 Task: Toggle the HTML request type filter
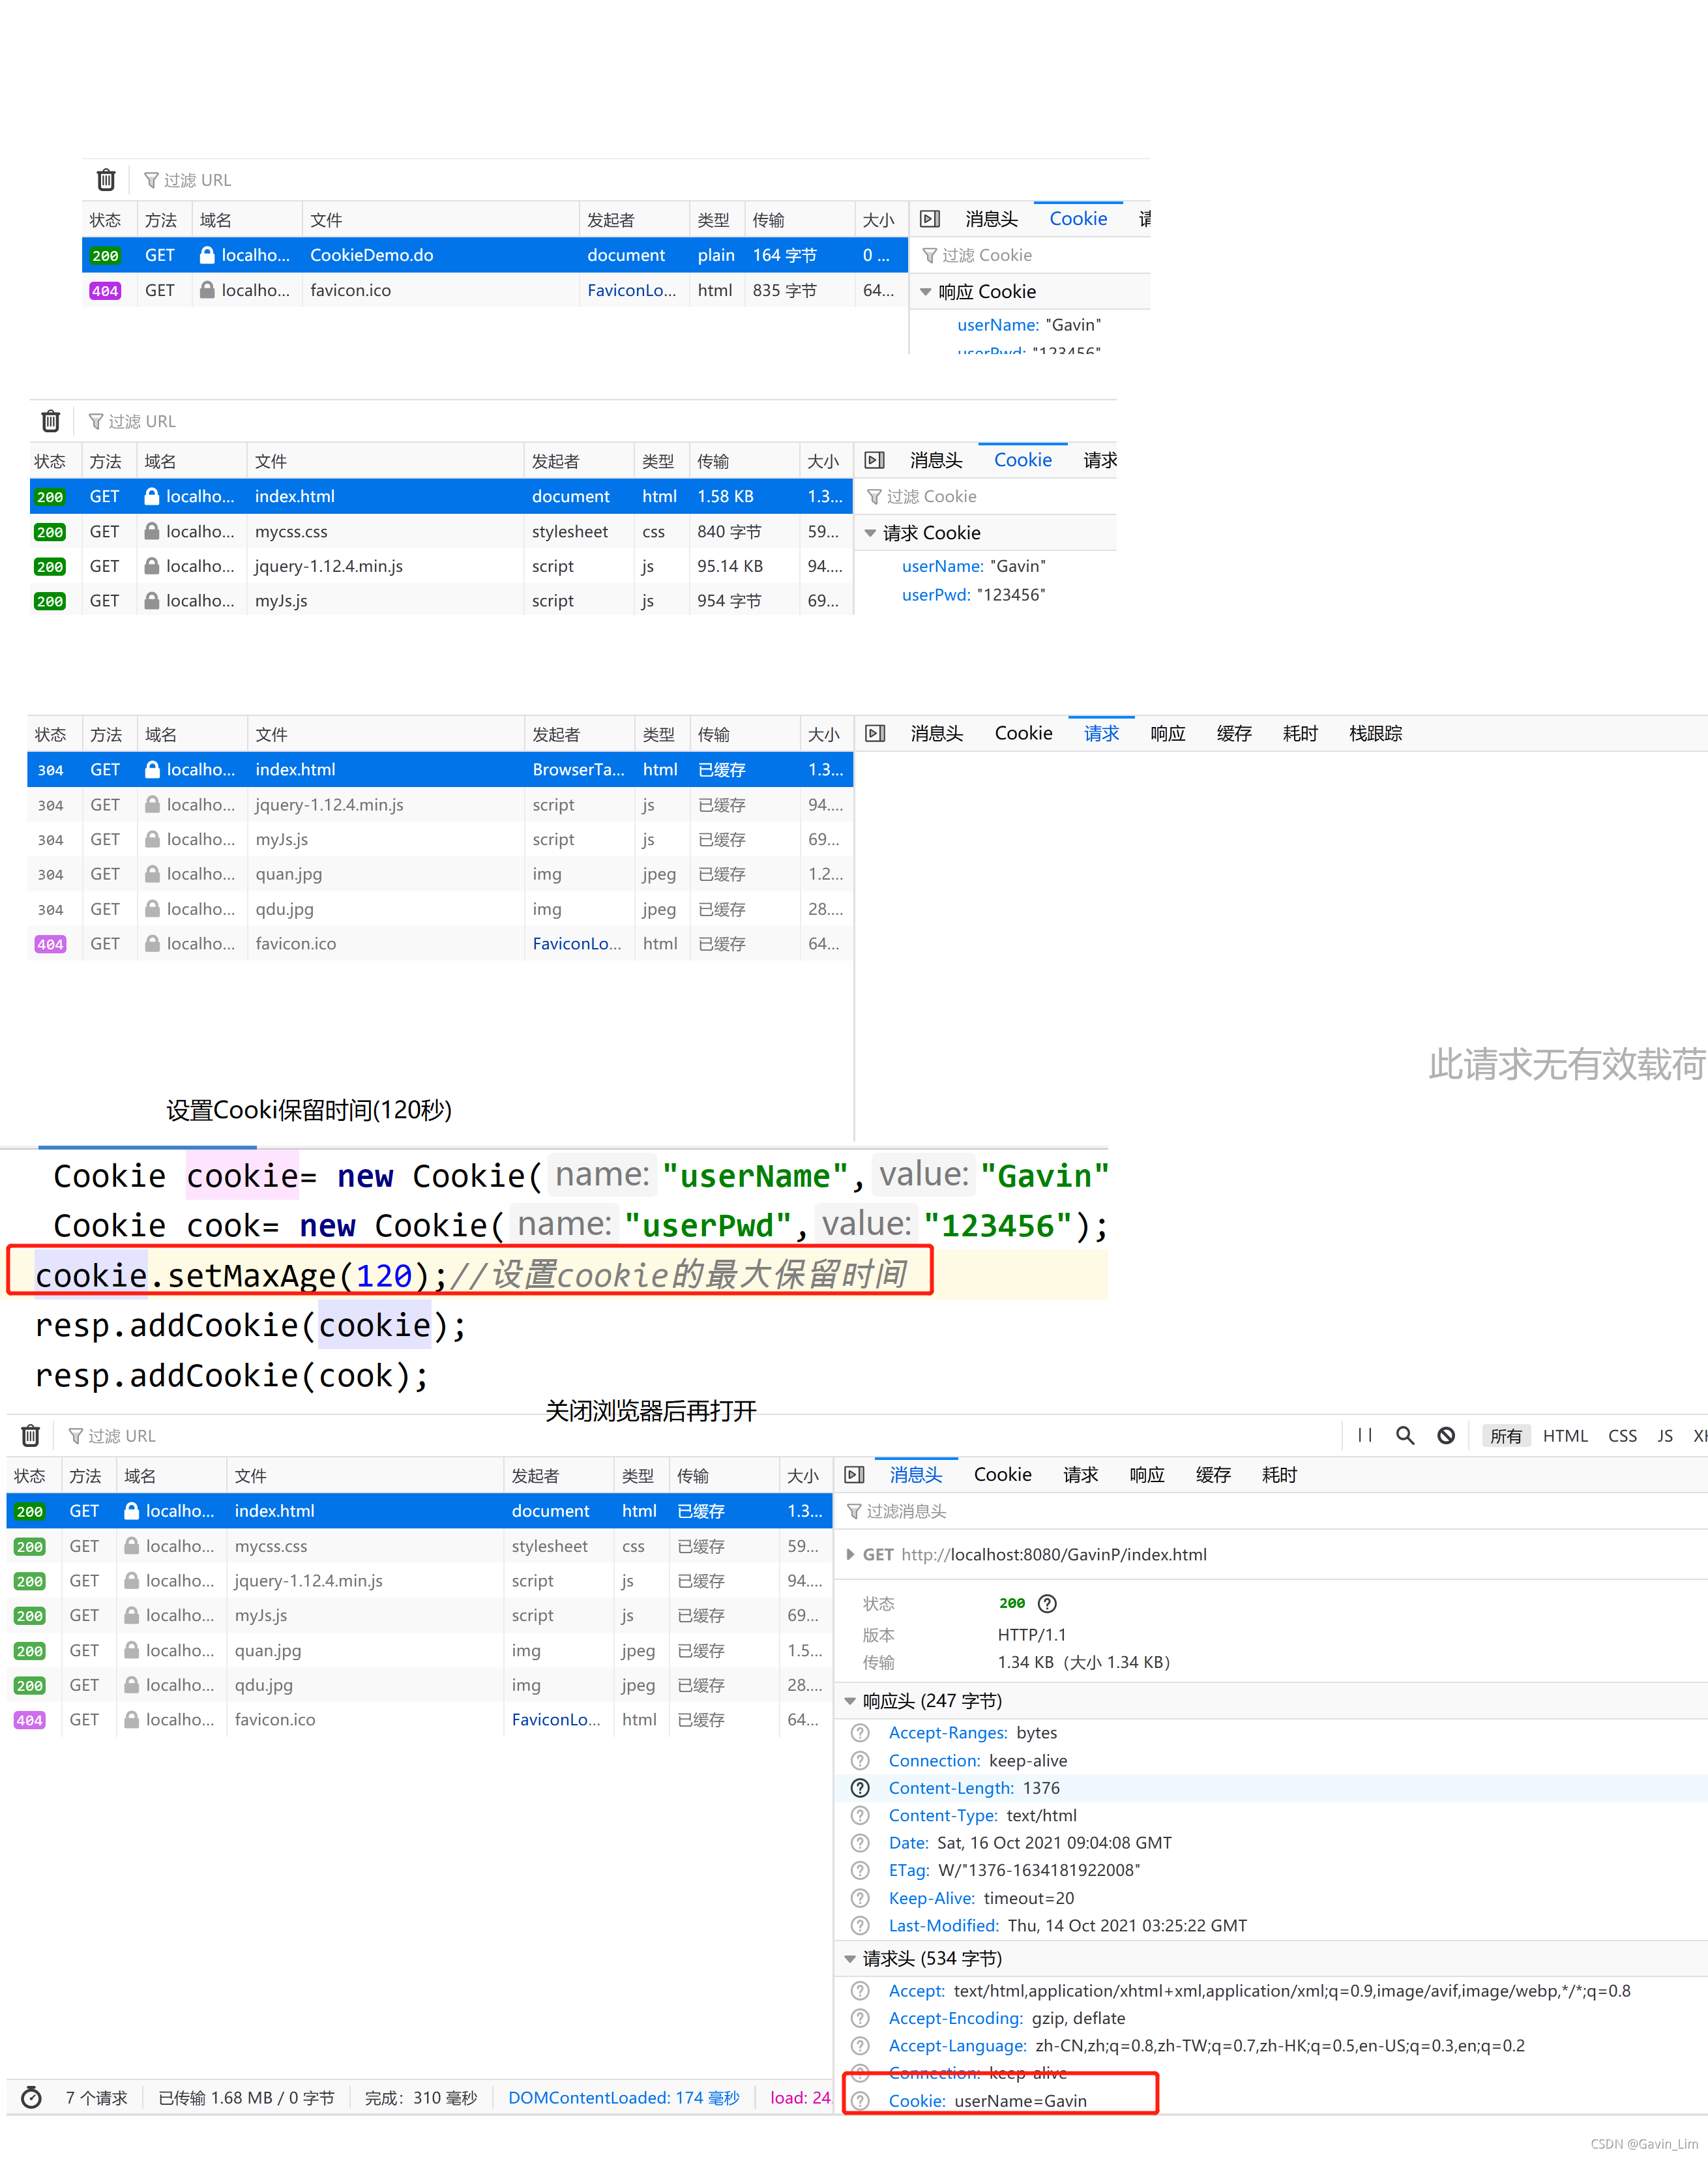[1565, 1435]
